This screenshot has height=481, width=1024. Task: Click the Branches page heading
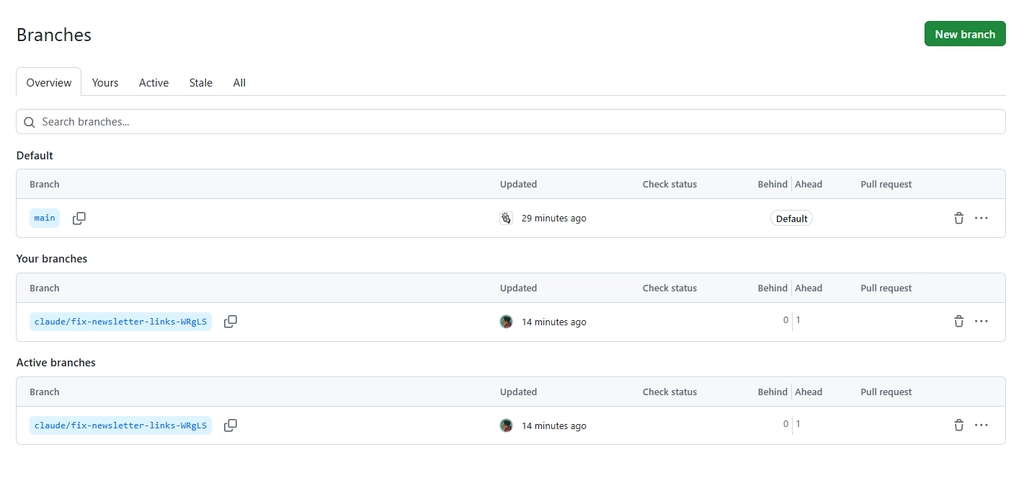[54, 35]
